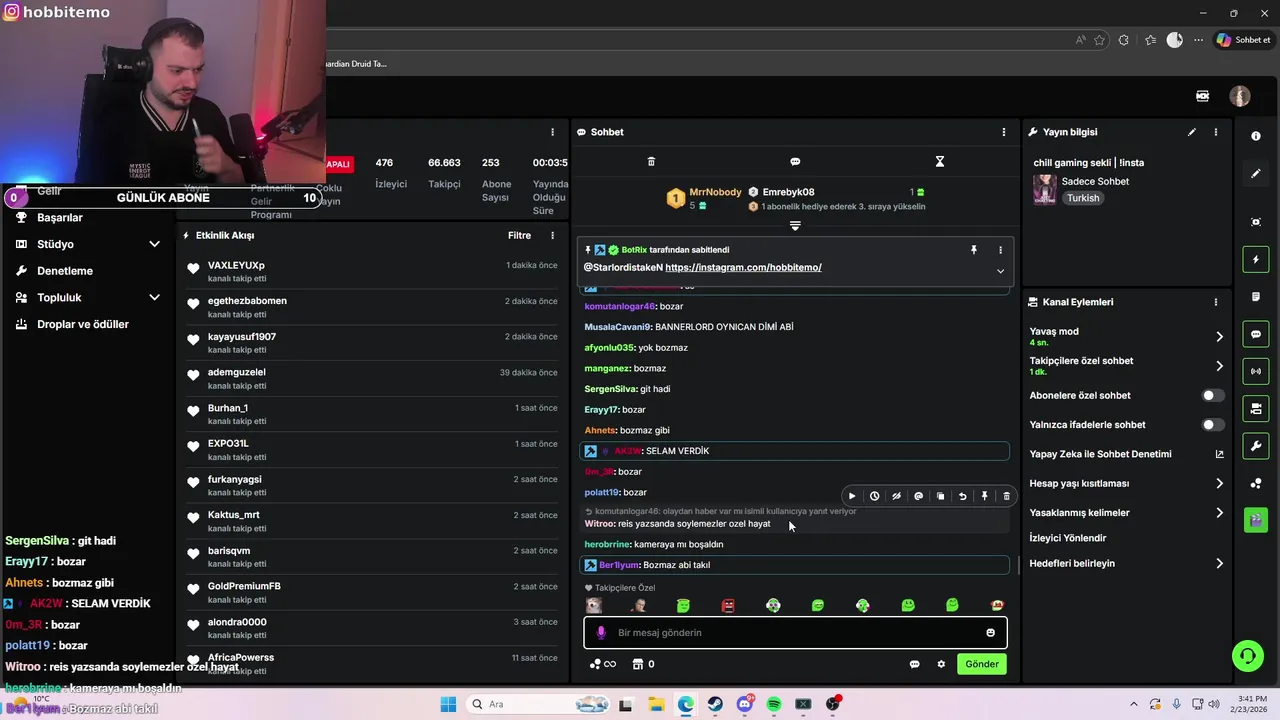This screenshot has height=720, width=1280.
Task: Open pinned message three-dot options
Action: pos(1000,250)
